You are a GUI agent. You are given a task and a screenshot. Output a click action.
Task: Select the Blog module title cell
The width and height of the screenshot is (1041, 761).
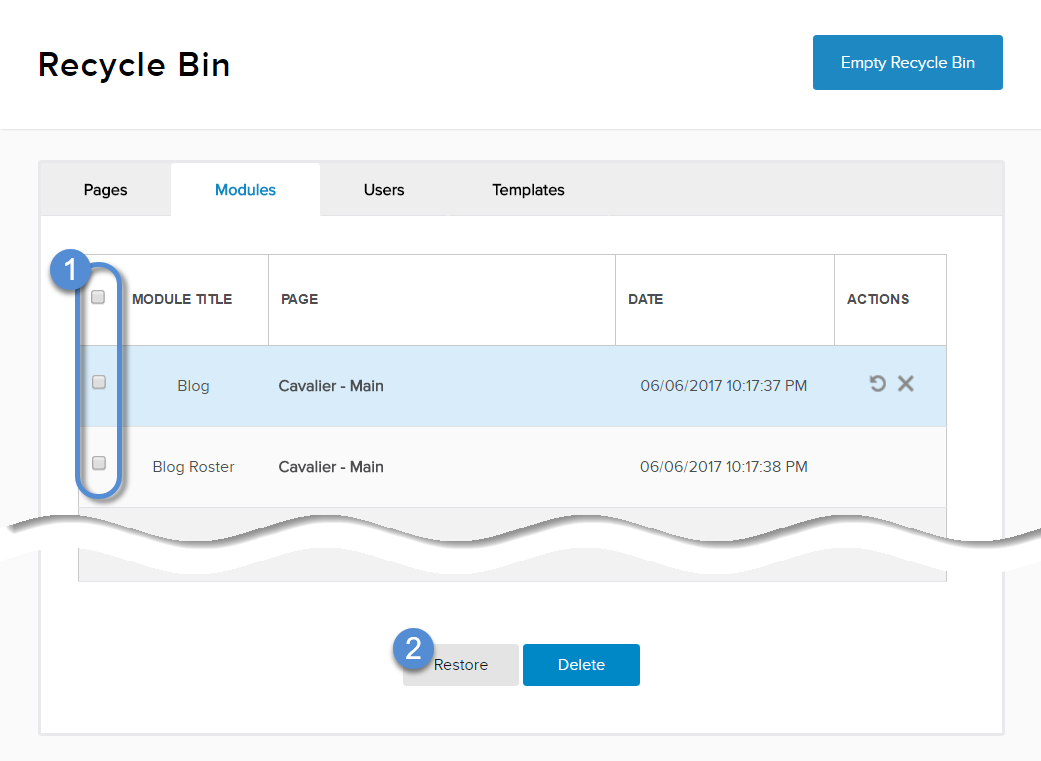[193, 386]
